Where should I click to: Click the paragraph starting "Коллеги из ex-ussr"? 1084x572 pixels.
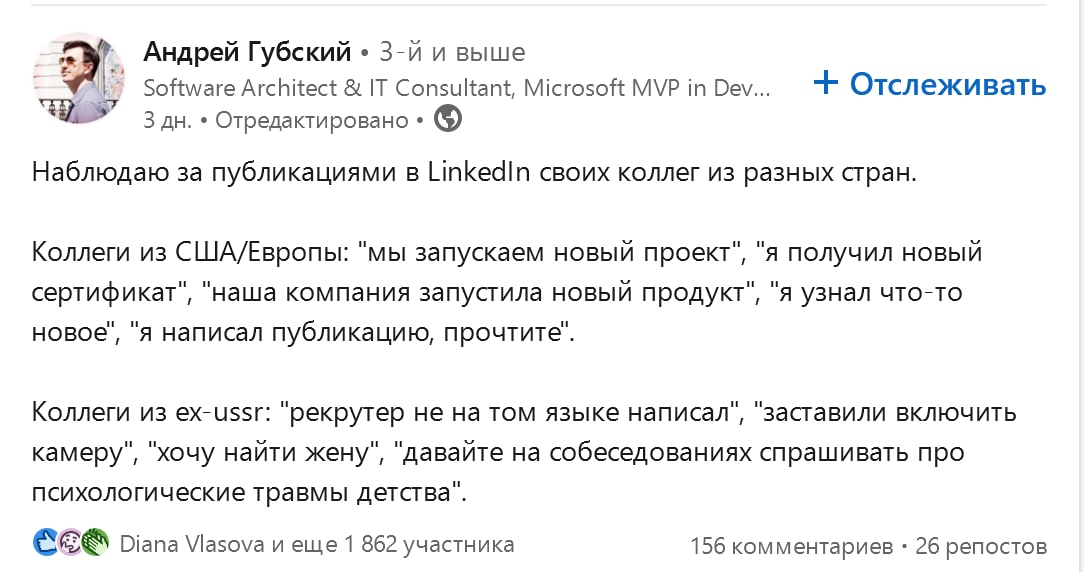[x=510, y=452]
